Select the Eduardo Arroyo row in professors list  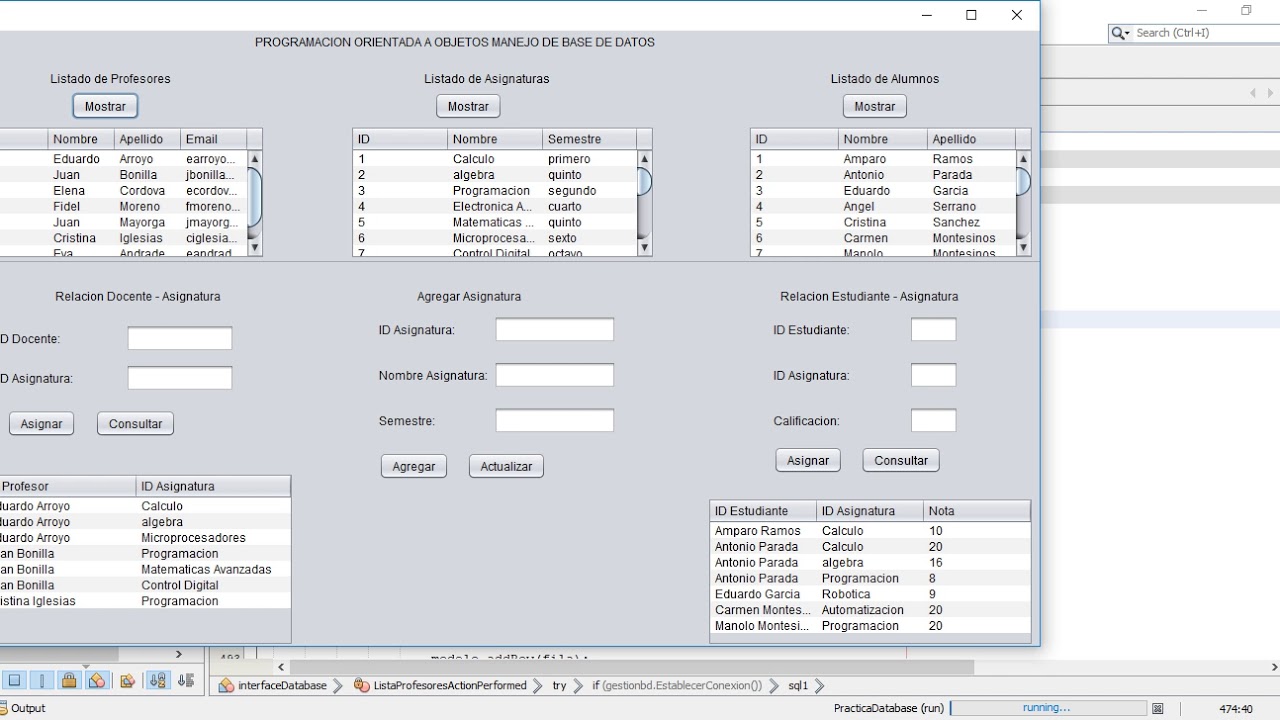124,159
